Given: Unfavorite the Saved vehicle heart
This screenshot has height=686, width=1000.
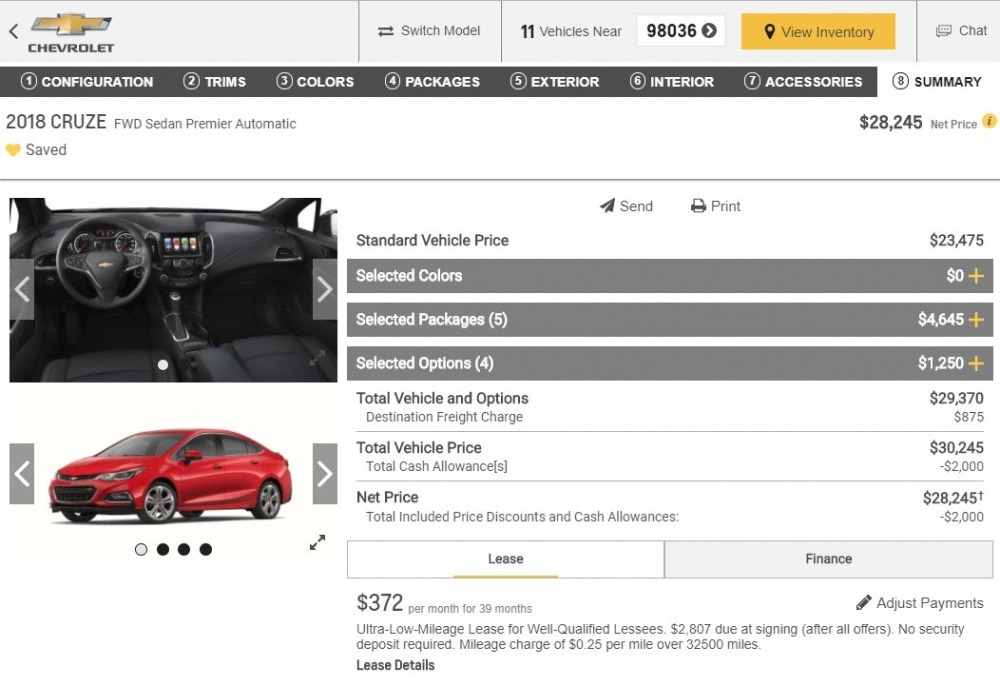Looking at the screenshot, I should pyautogui.click(x=12, y=149).
